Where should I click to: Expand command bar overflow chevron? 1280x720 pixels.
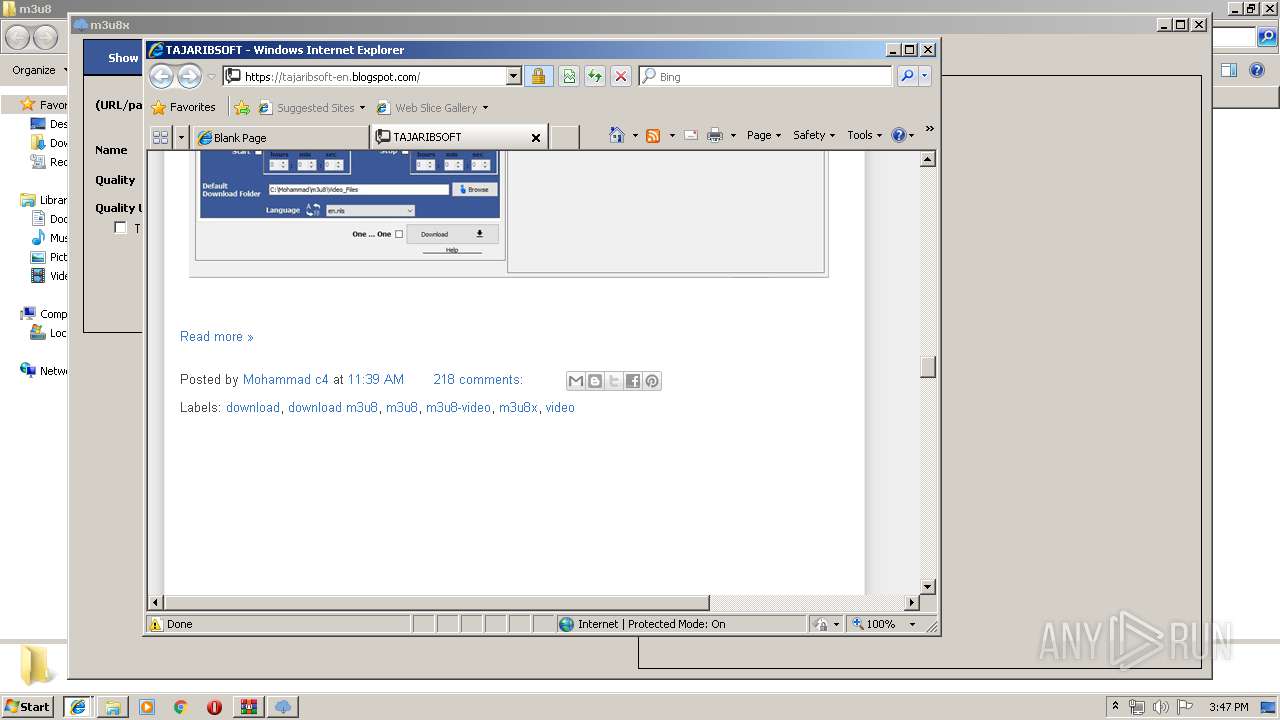929,129
